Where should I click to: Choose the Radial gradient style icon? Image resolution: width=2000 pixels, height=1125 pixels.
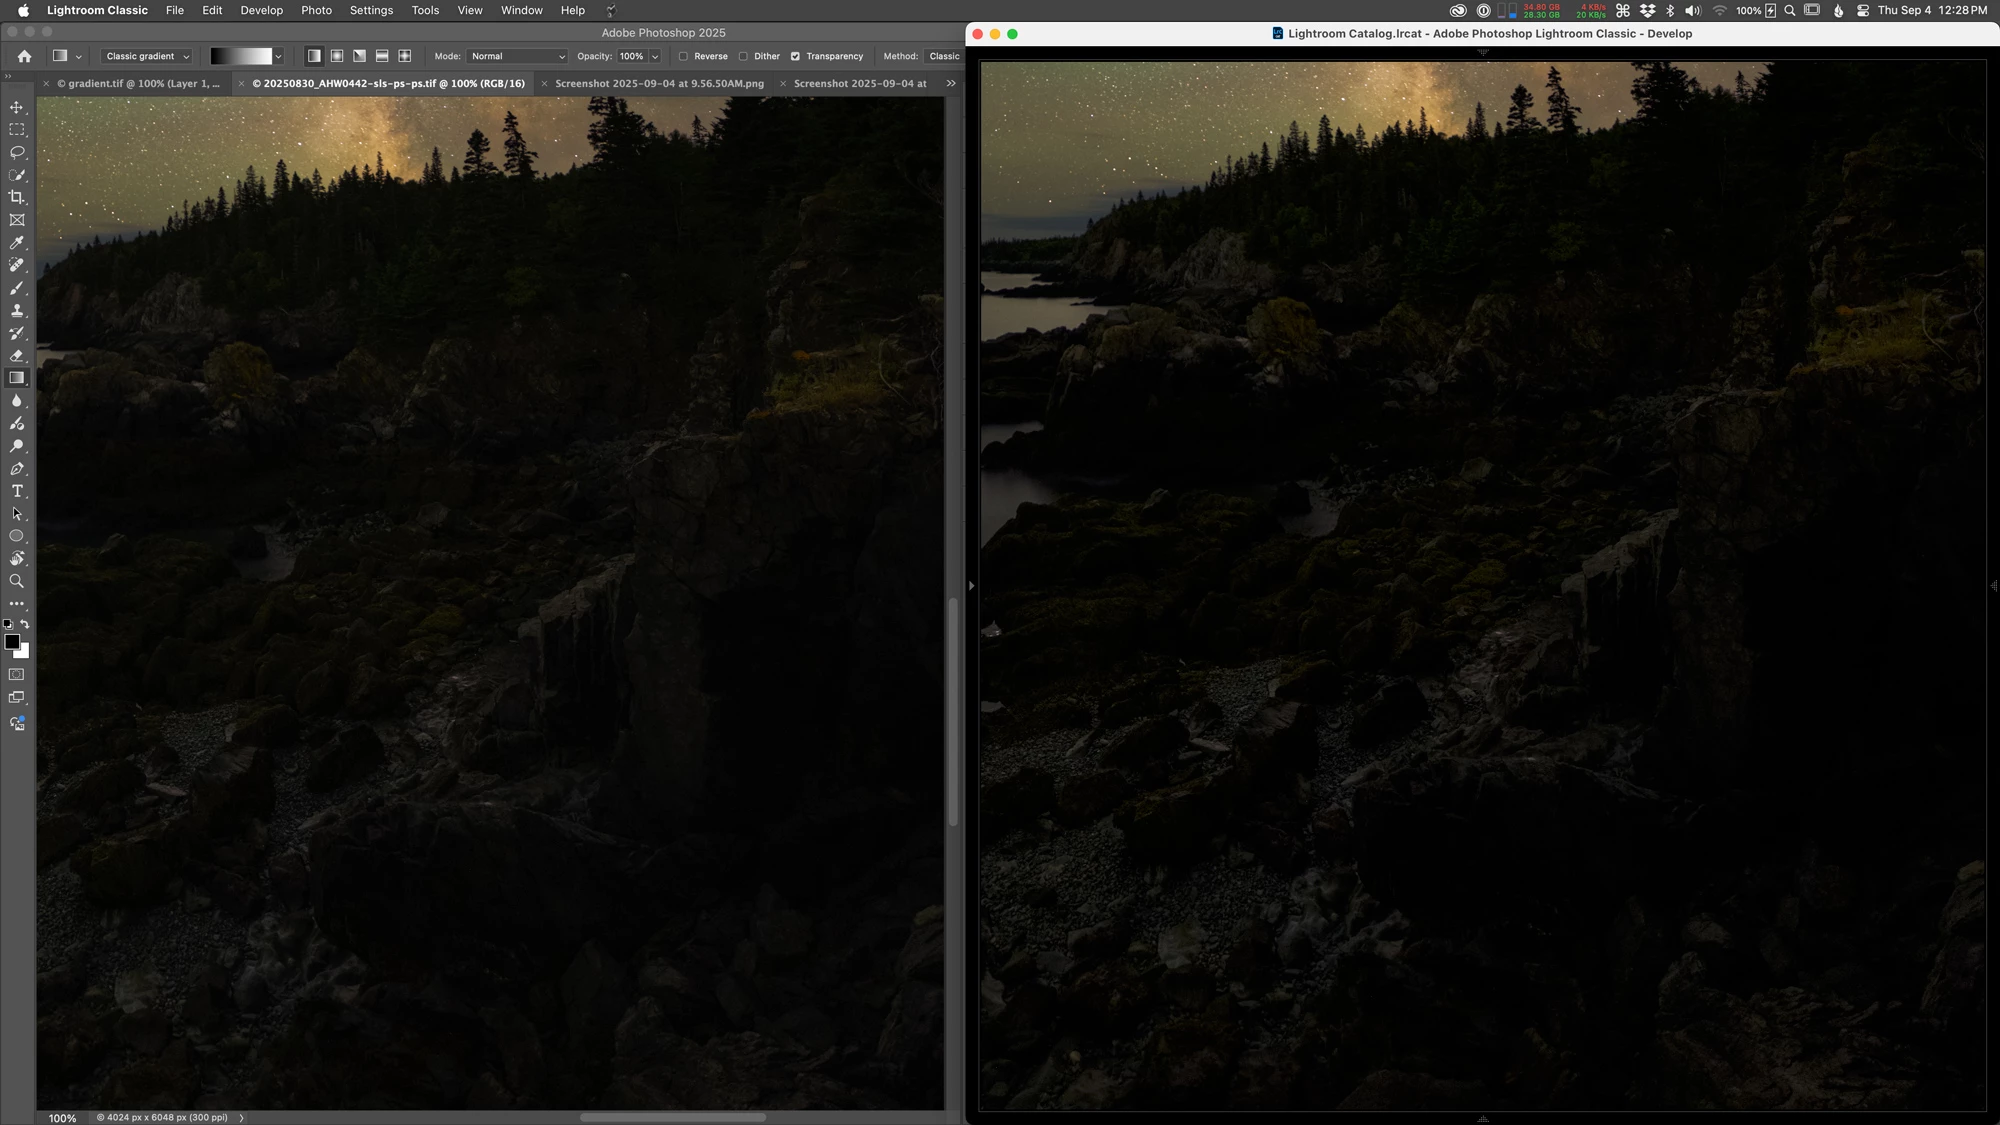click(337, 56)
